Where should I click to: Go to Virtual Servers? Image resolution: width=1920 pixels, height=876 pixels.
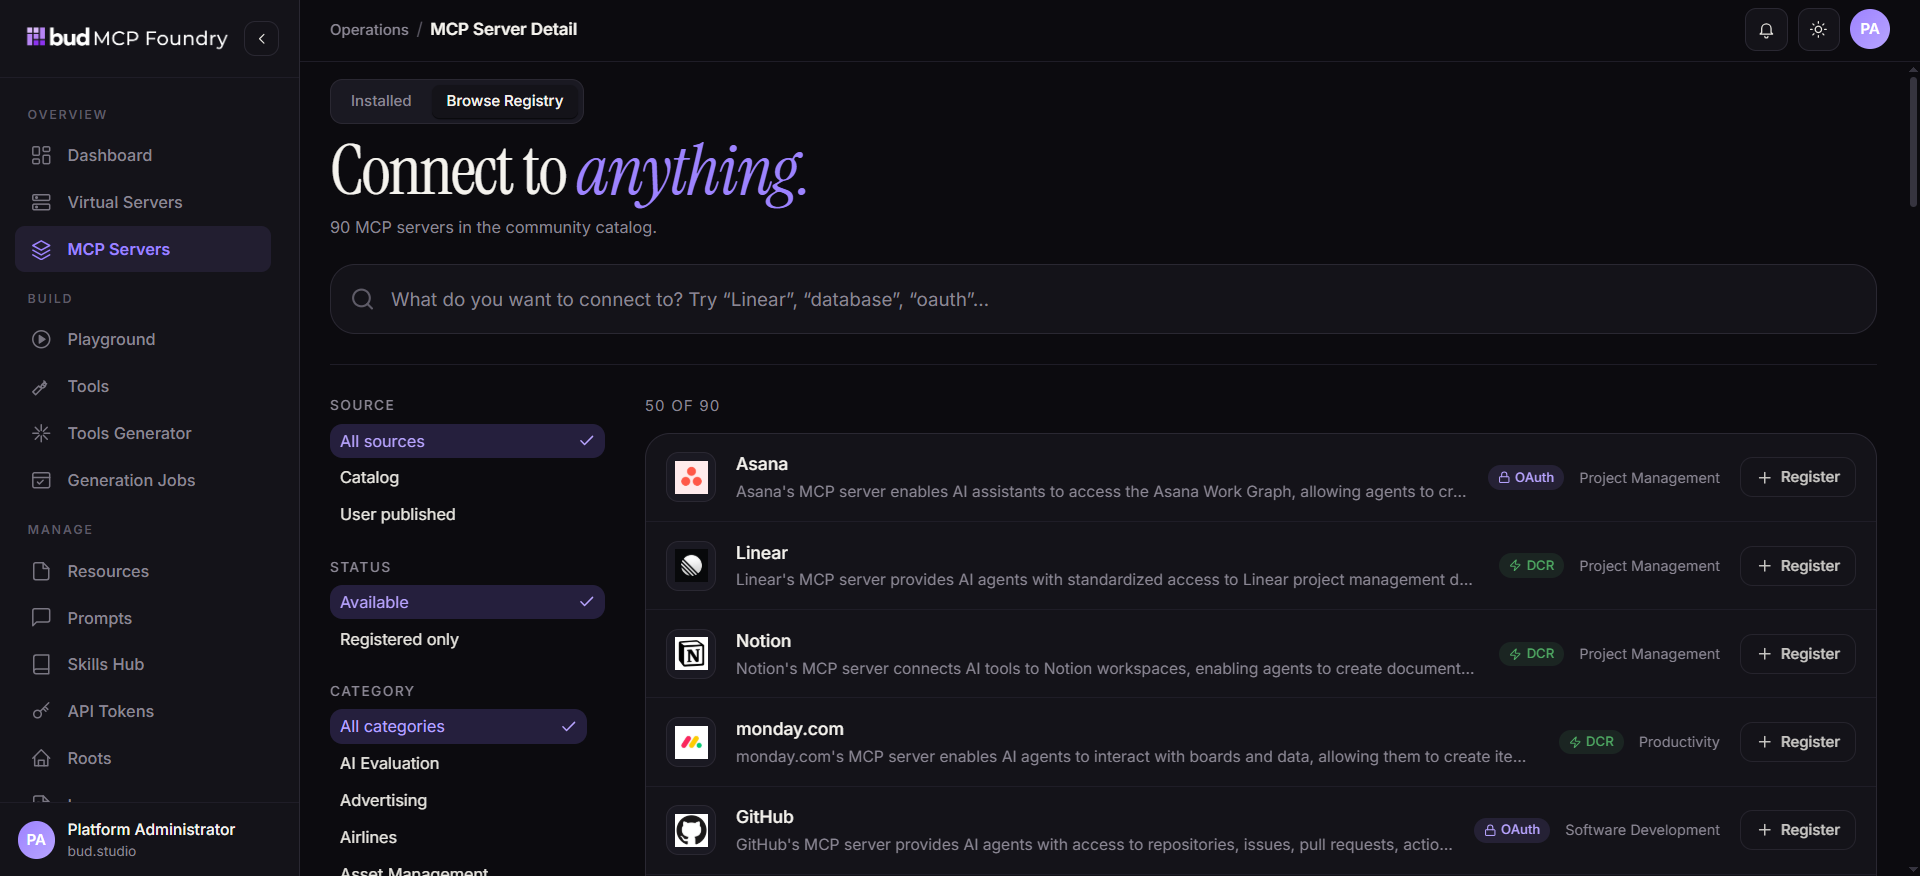(x=143, y=202)
